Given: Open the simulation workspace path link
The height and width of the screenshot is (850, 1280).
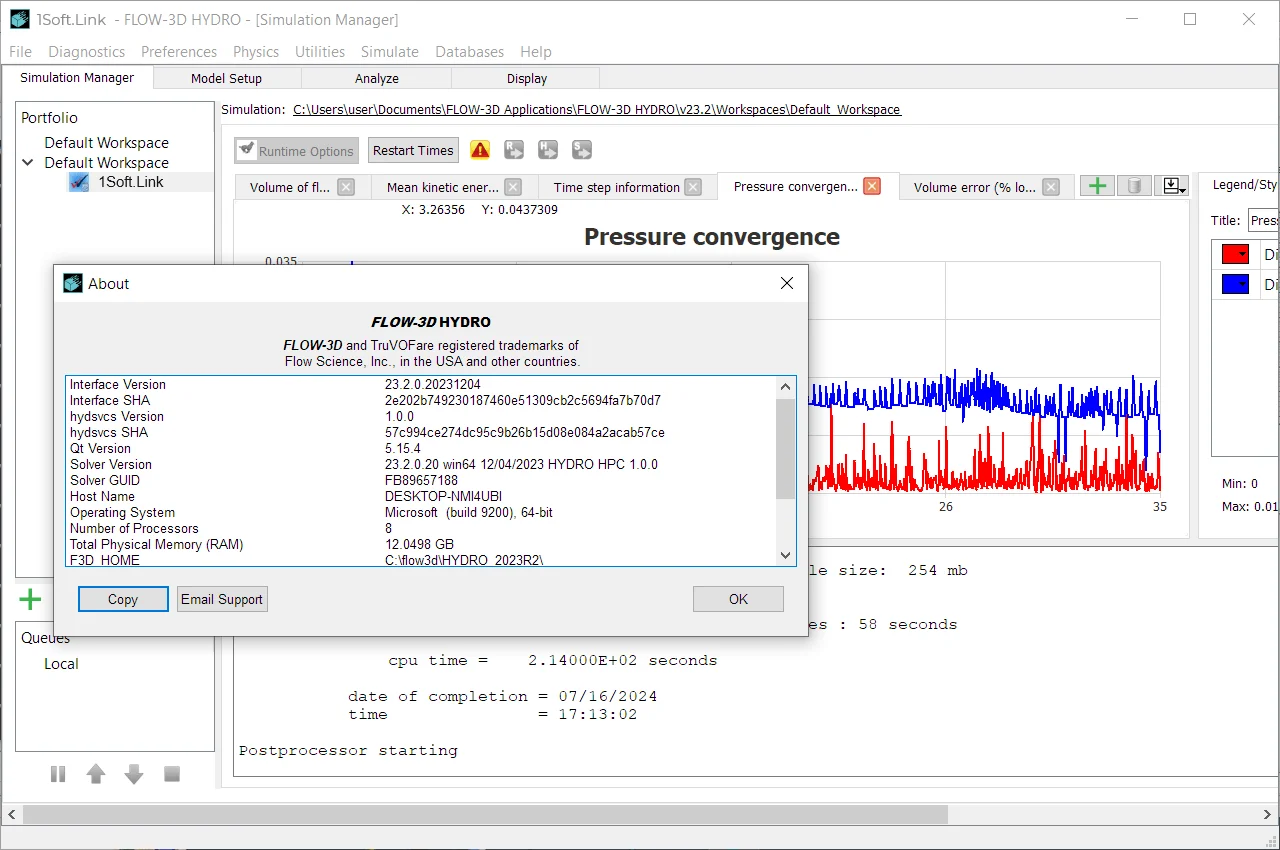Looking at the screenshot, I should click(597, 109).
